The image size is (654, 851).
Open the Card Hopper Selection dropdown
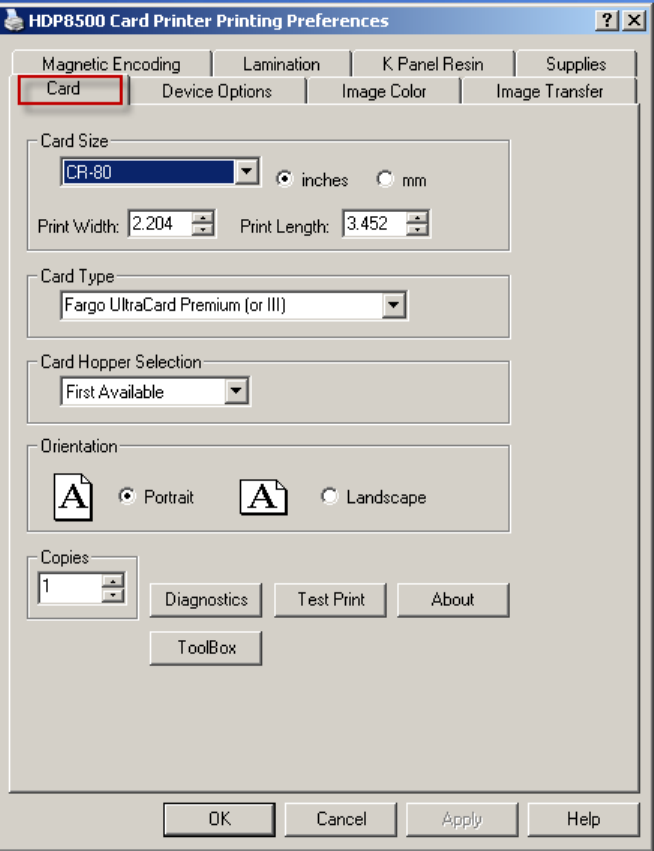[236, 391]
